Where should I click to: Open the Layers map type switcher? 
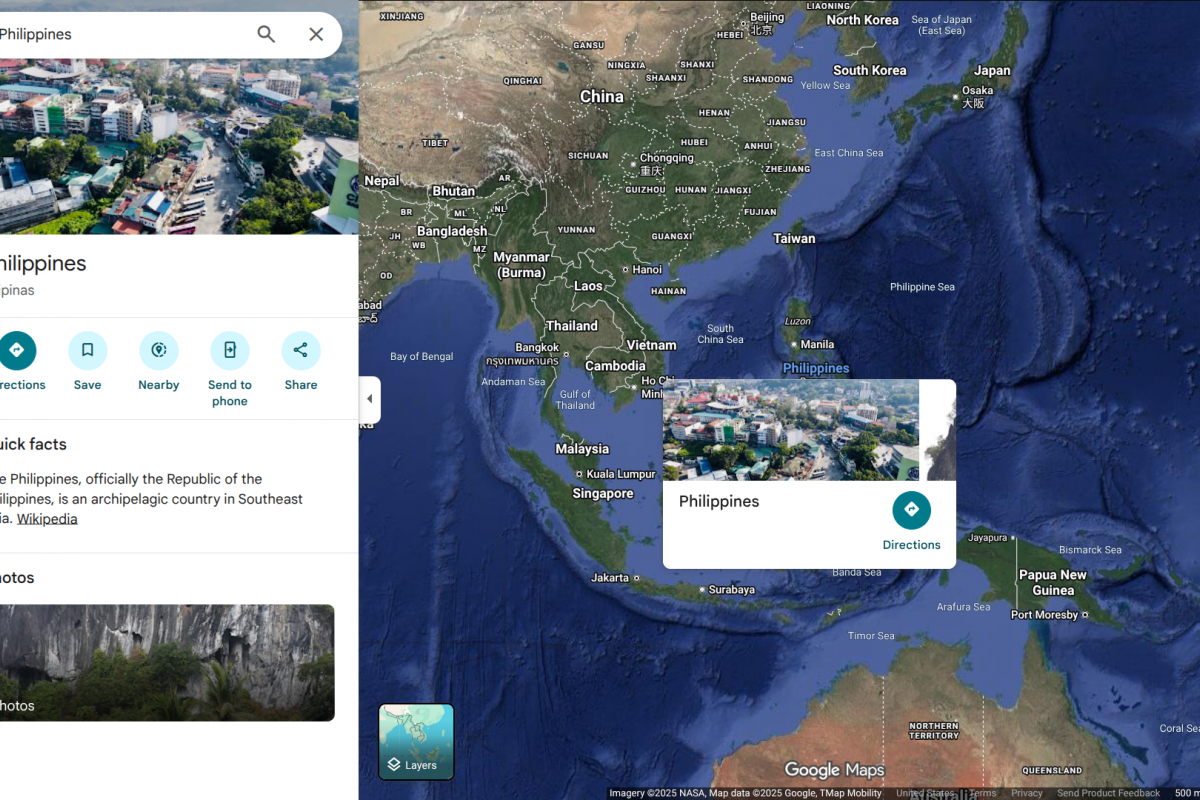pos(416,742)
